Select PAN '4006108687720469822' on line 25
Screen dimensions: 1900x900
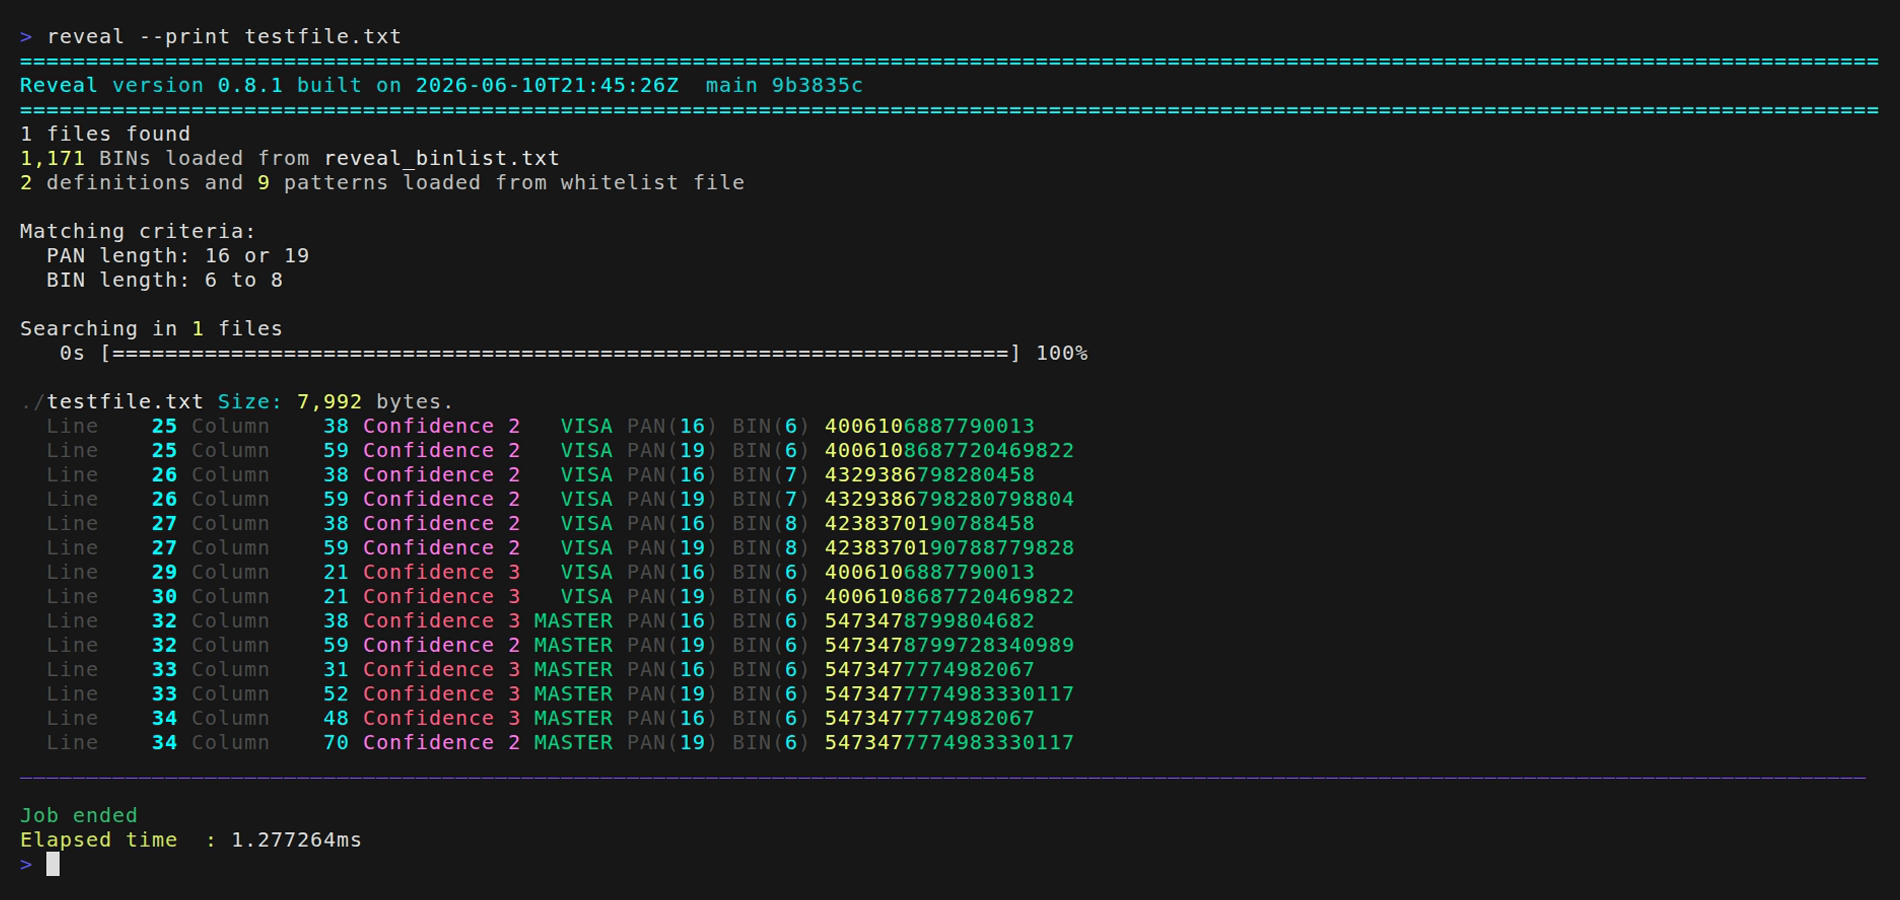point(949,451)
